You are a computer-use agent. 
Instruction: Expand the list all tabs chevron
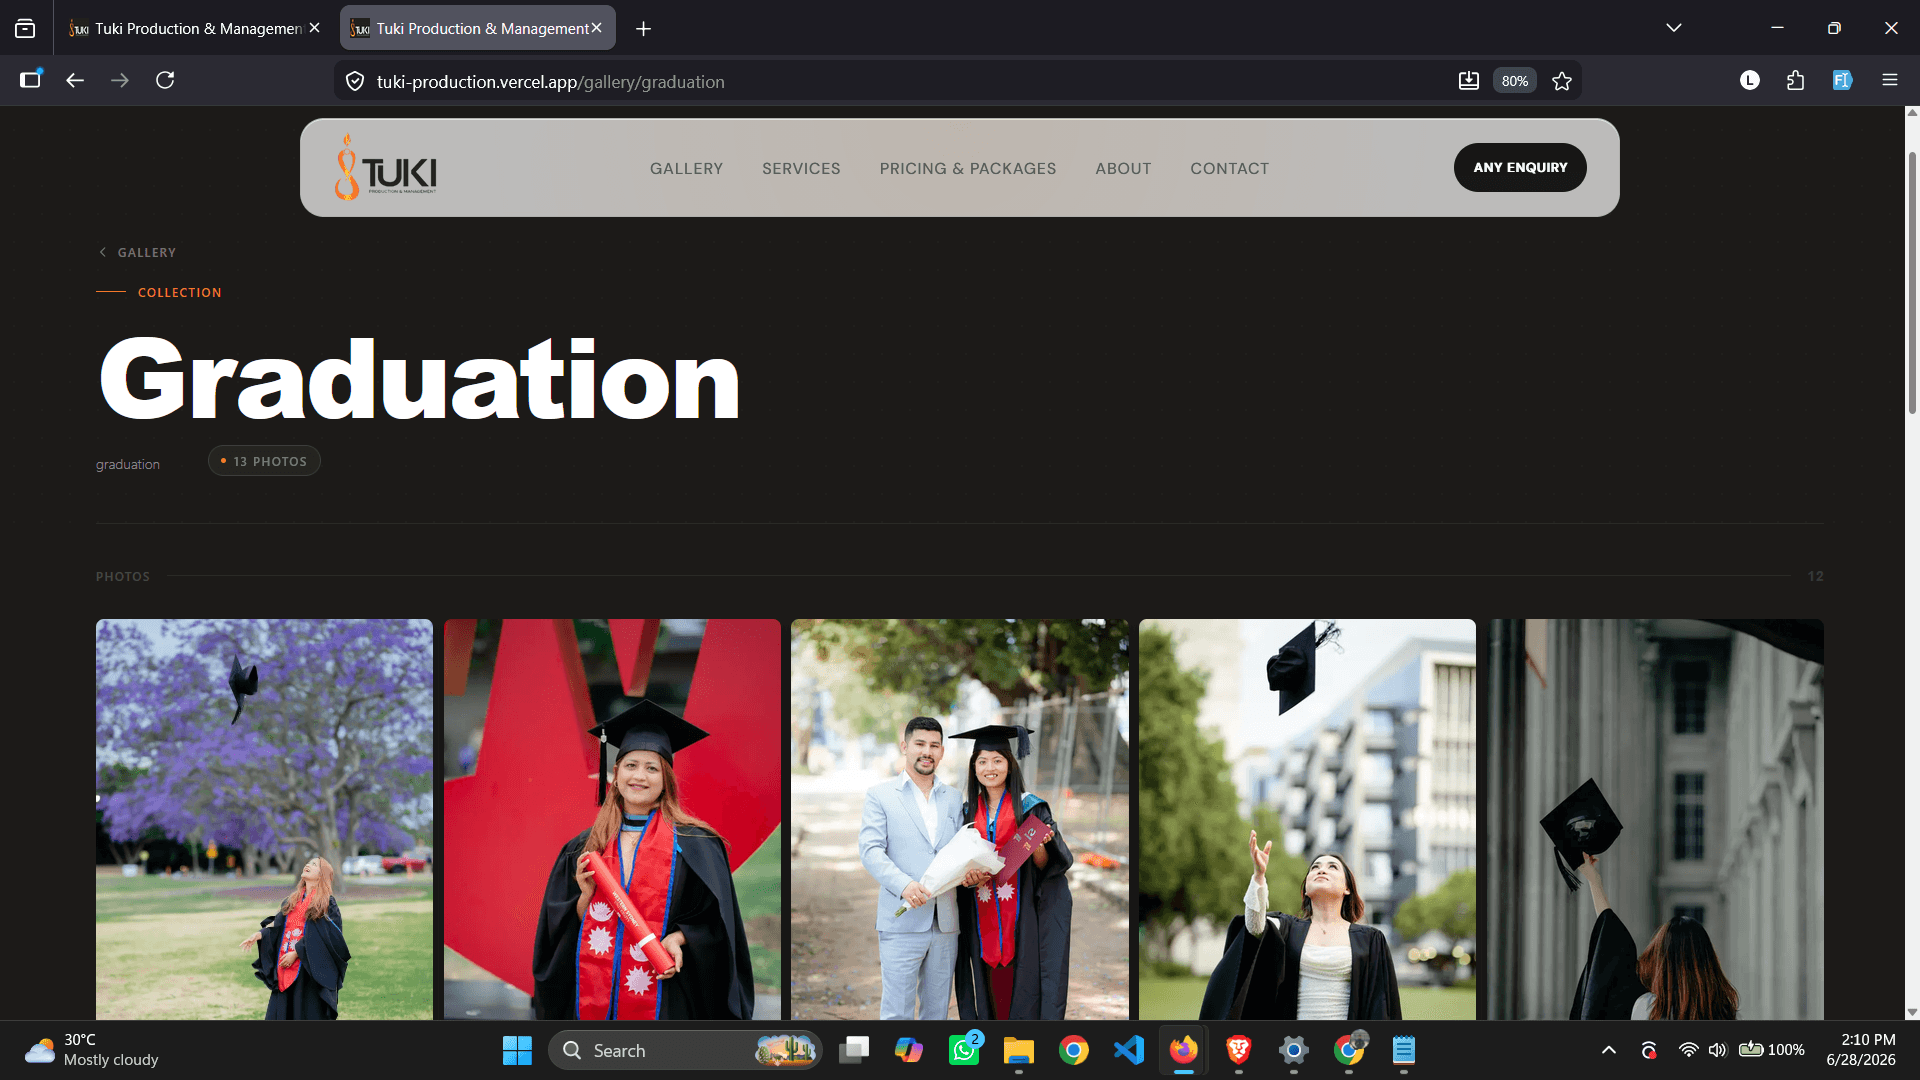[x=1674, y=28]
